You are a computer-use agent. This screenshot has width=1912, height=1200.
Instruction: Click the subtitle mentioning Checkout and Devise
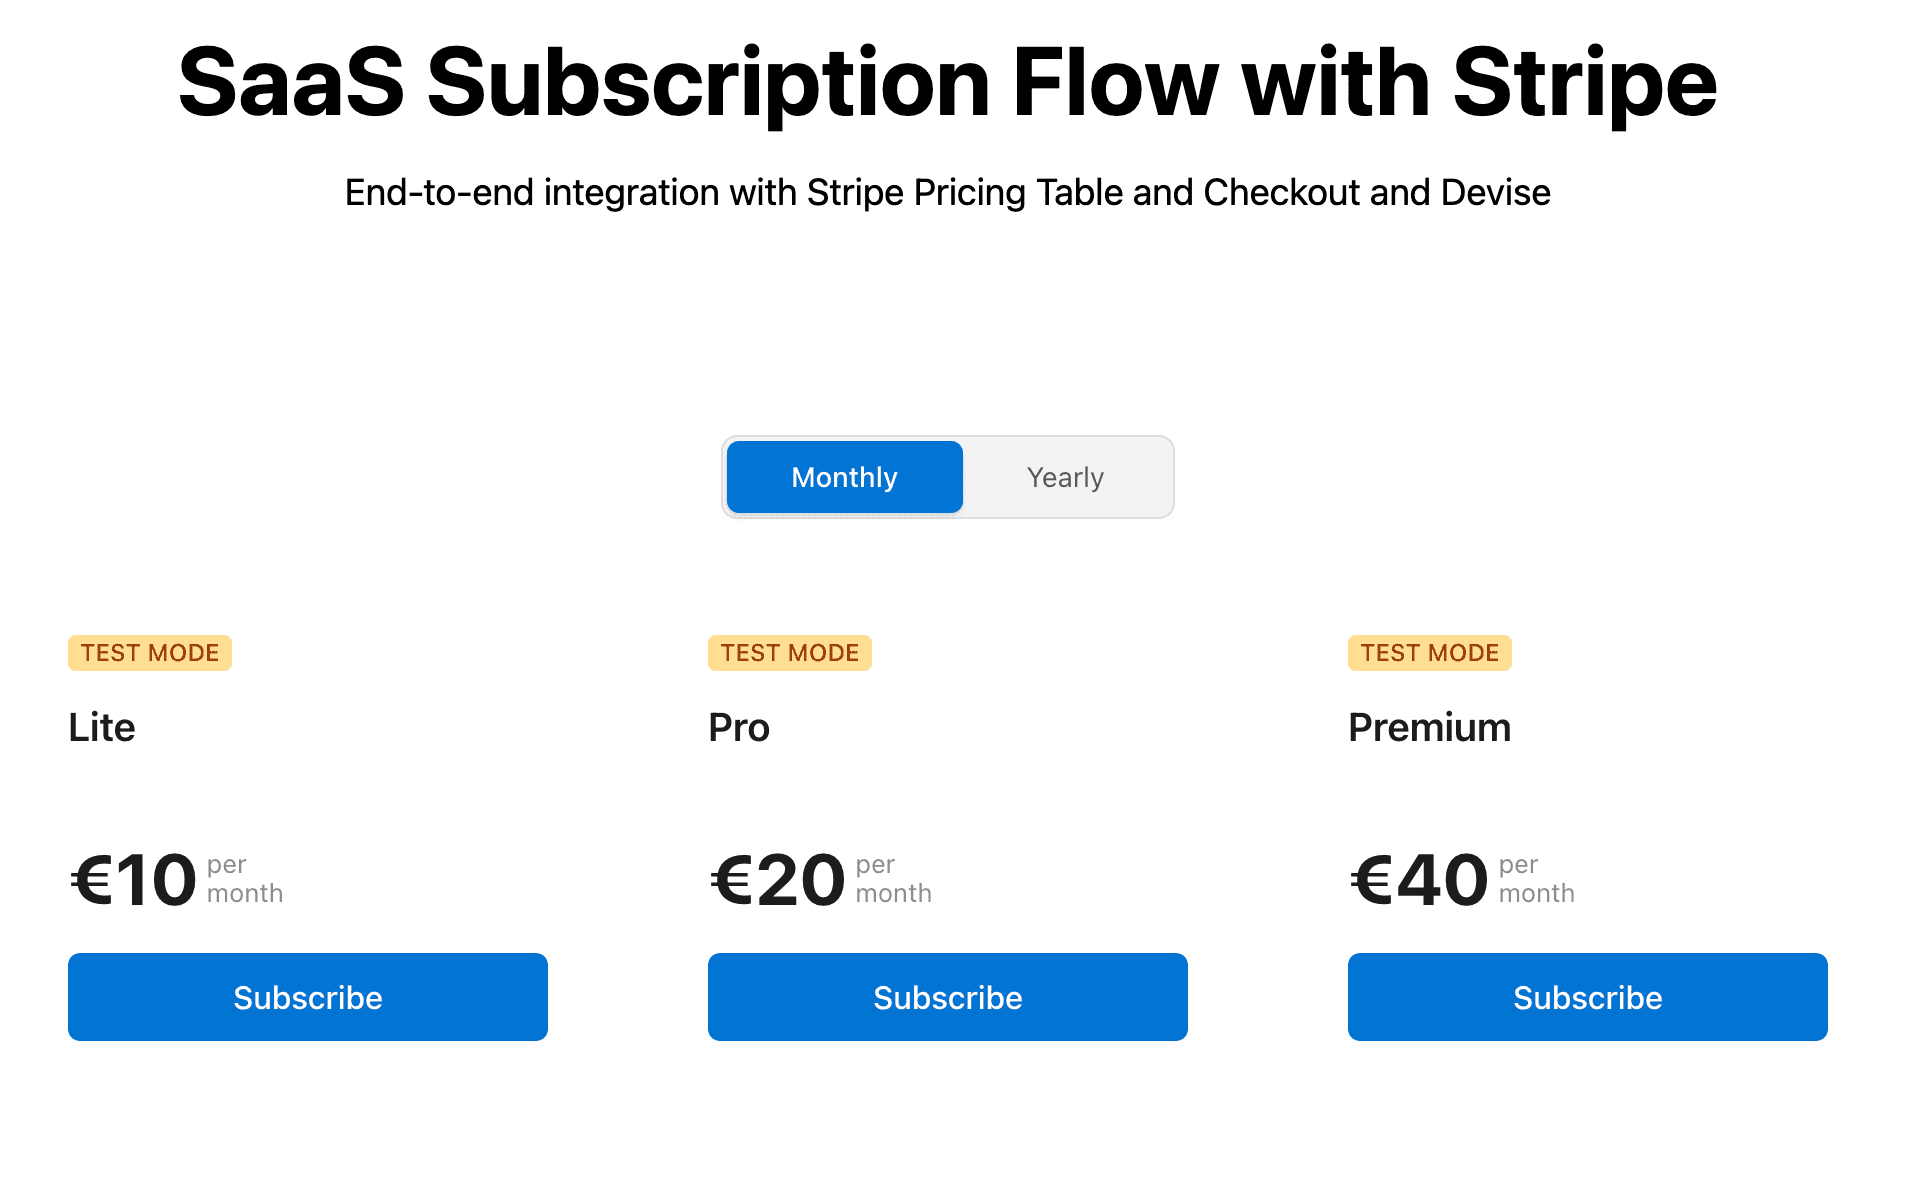coord(947,192)
